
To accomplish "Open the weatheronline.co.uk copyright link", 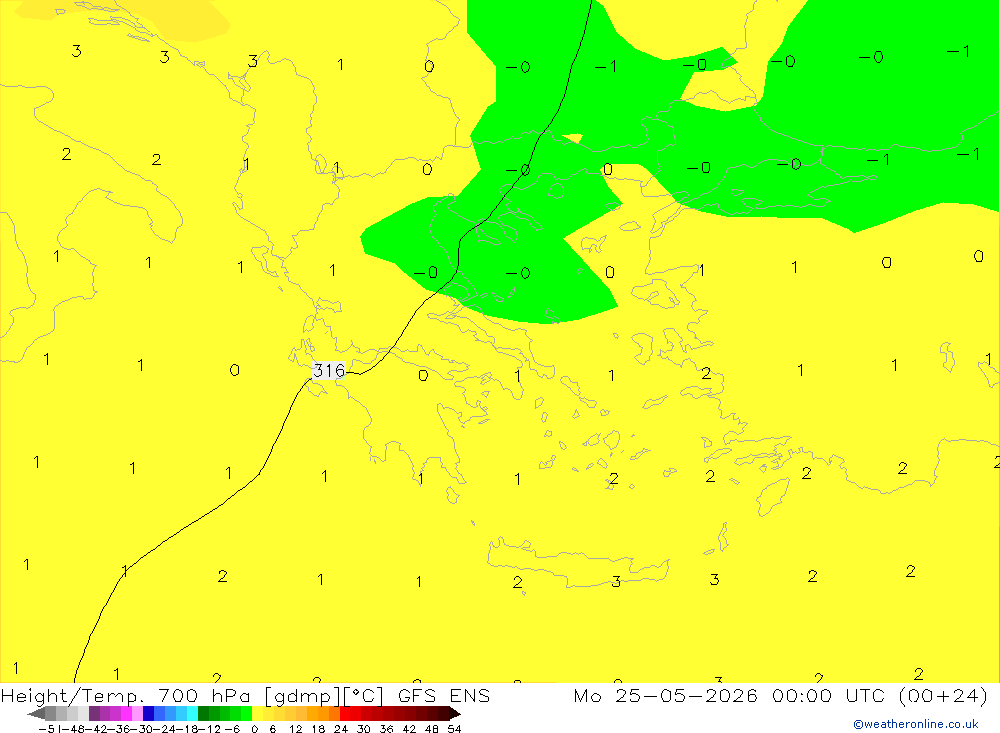I will [915, 724].
